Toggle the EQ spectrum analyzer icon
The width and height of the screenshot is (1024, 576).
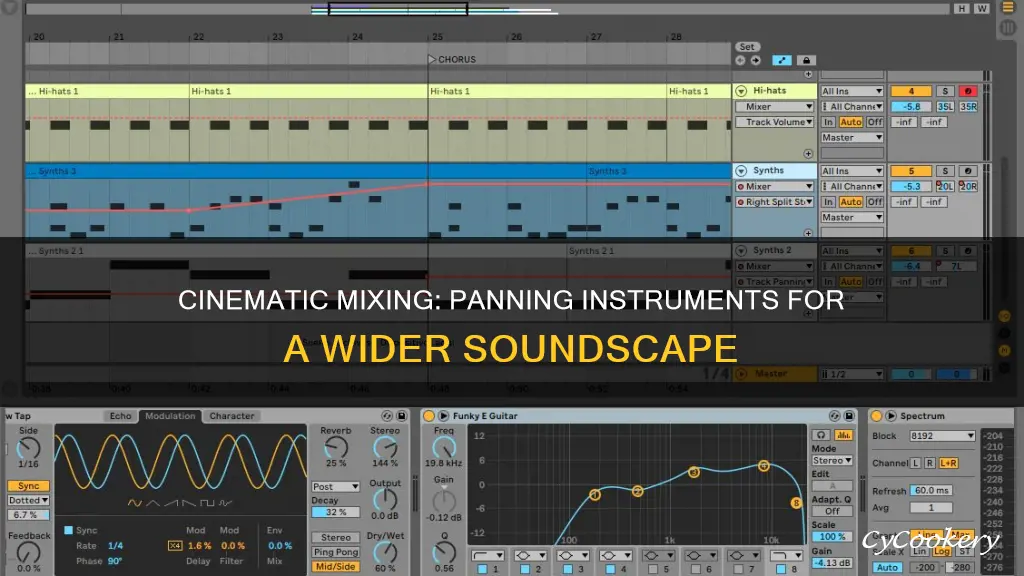843,435
